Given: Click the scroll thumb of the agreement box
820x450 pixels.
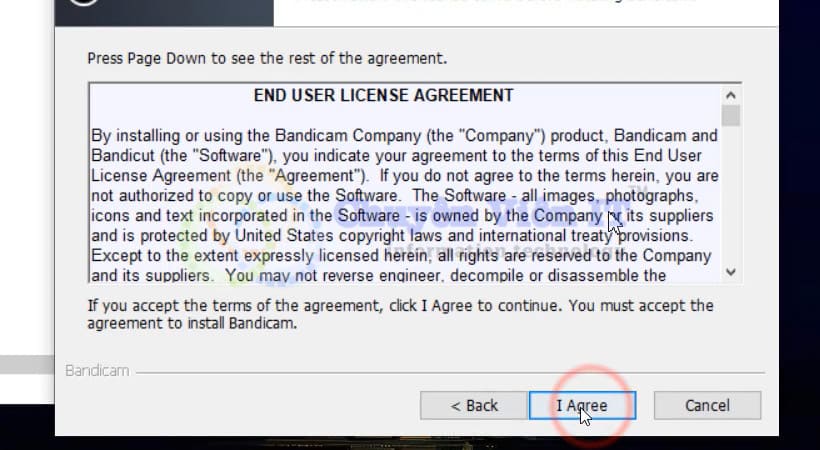Looking at the screenshot, I should 731,116.
